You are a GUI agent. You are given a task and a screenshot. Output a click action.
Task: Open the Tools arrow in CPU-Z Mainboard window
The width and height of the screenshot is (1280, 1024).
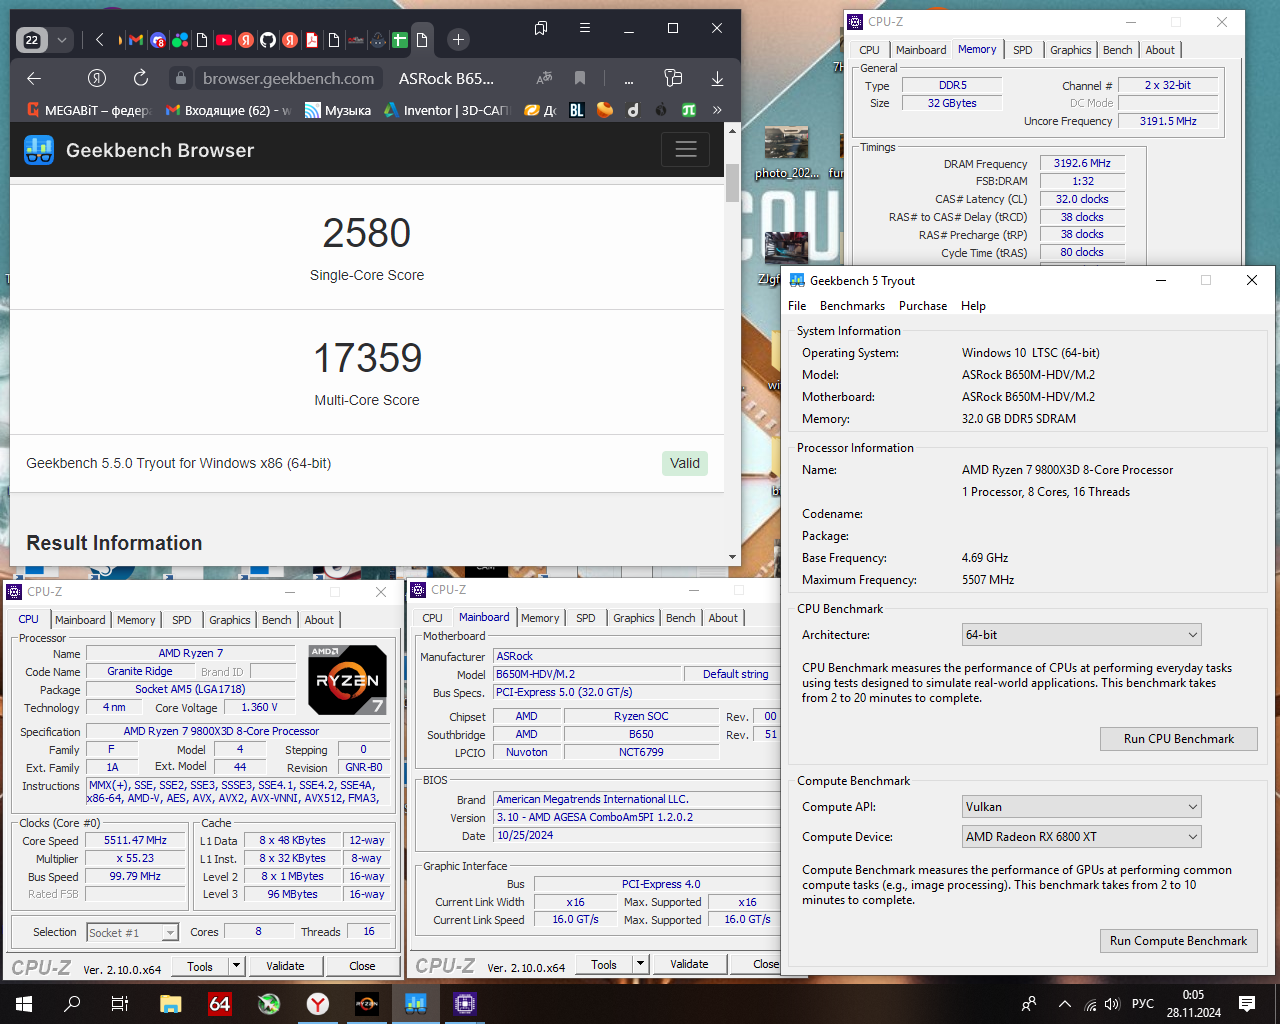[640, 964]
